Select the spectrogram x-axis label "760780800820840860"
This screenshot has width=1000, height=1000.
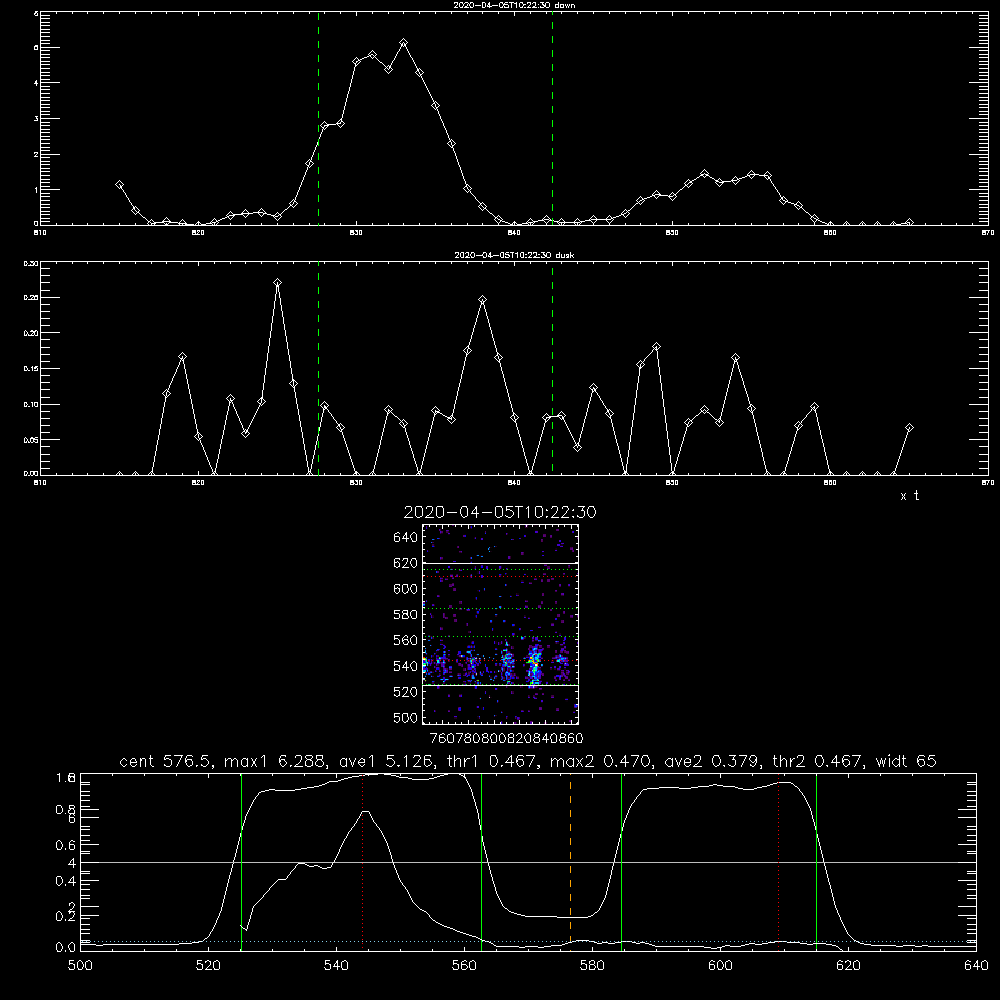(x=506, y=739)
